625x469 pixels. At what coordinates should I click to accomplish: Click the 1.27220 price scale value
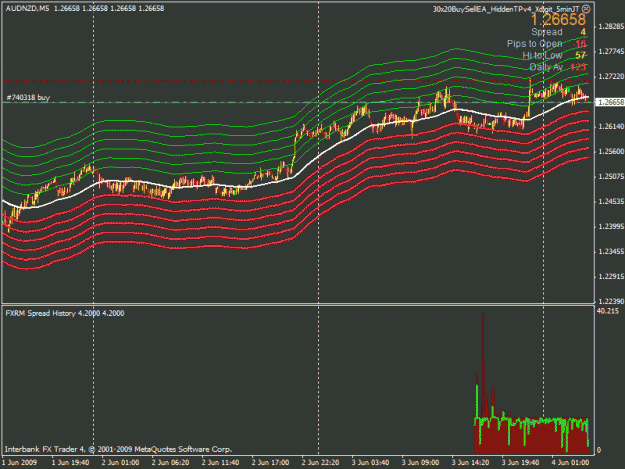[x=611, y=77]
